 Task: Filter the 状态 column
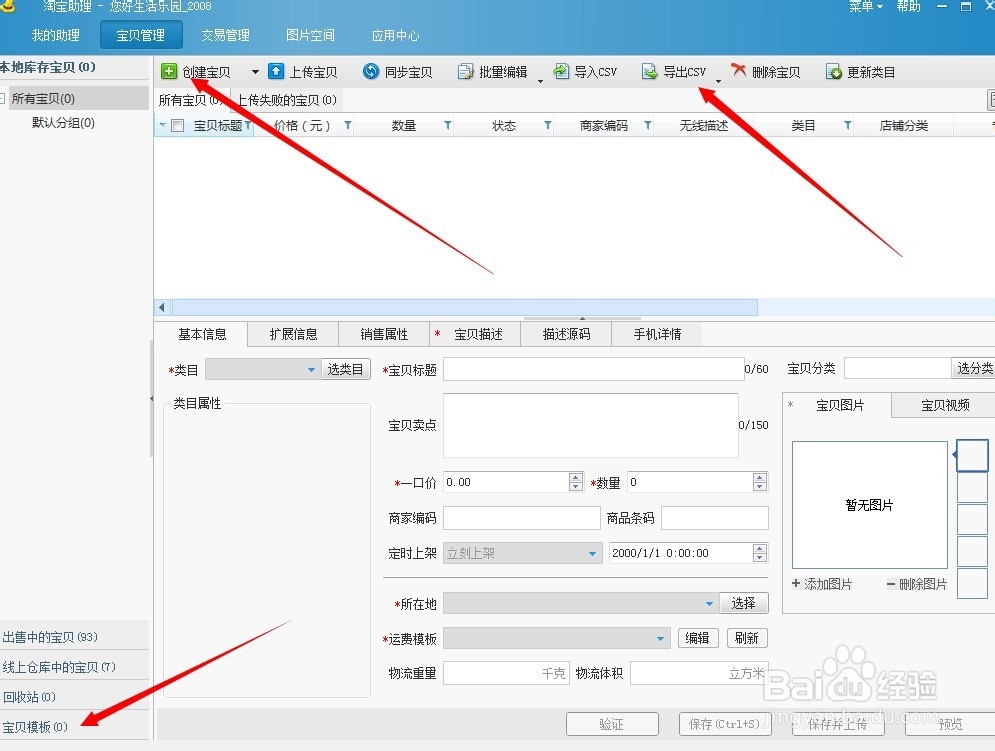[548, 125]
